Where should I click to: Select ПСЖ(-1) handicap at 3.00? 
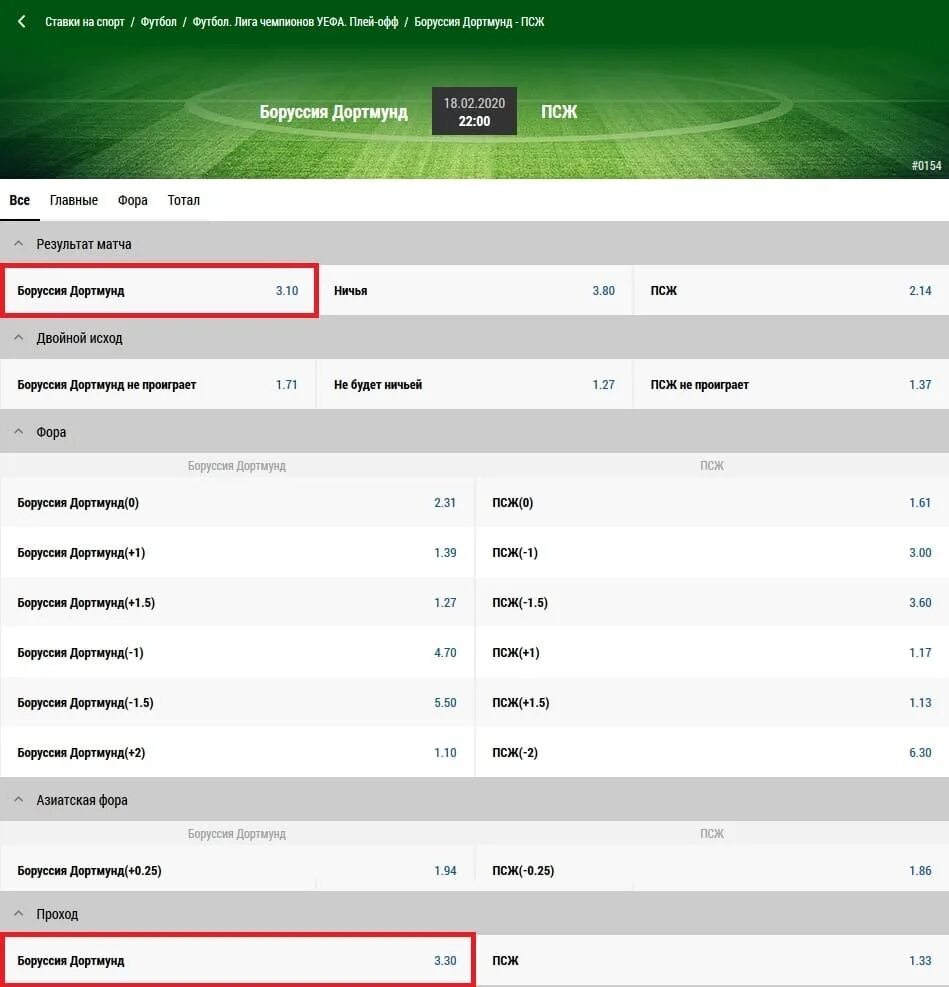click(712, 553)
